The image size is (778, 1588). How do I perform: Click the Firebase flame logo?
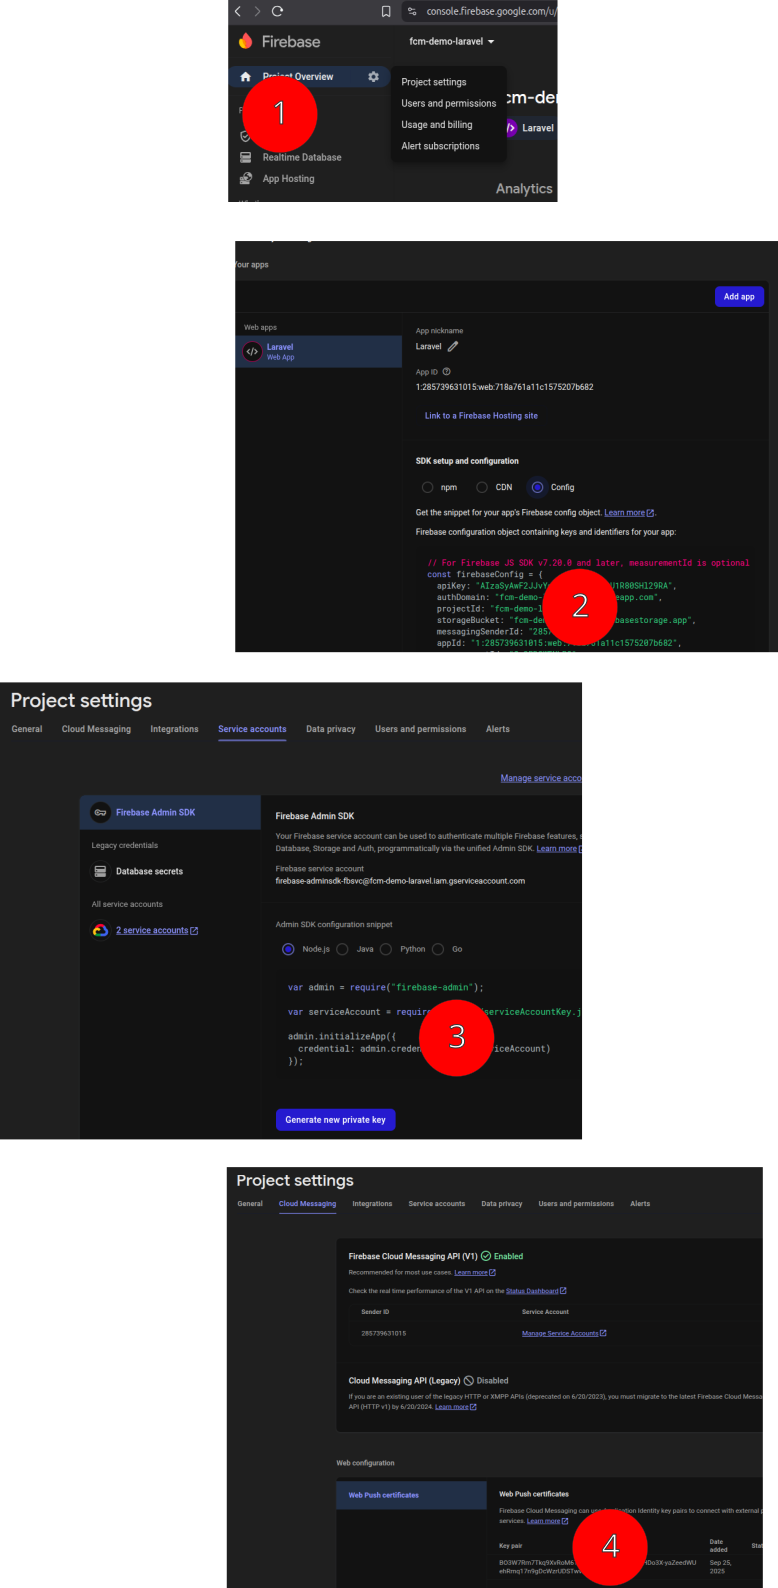(x=246, y=41)
